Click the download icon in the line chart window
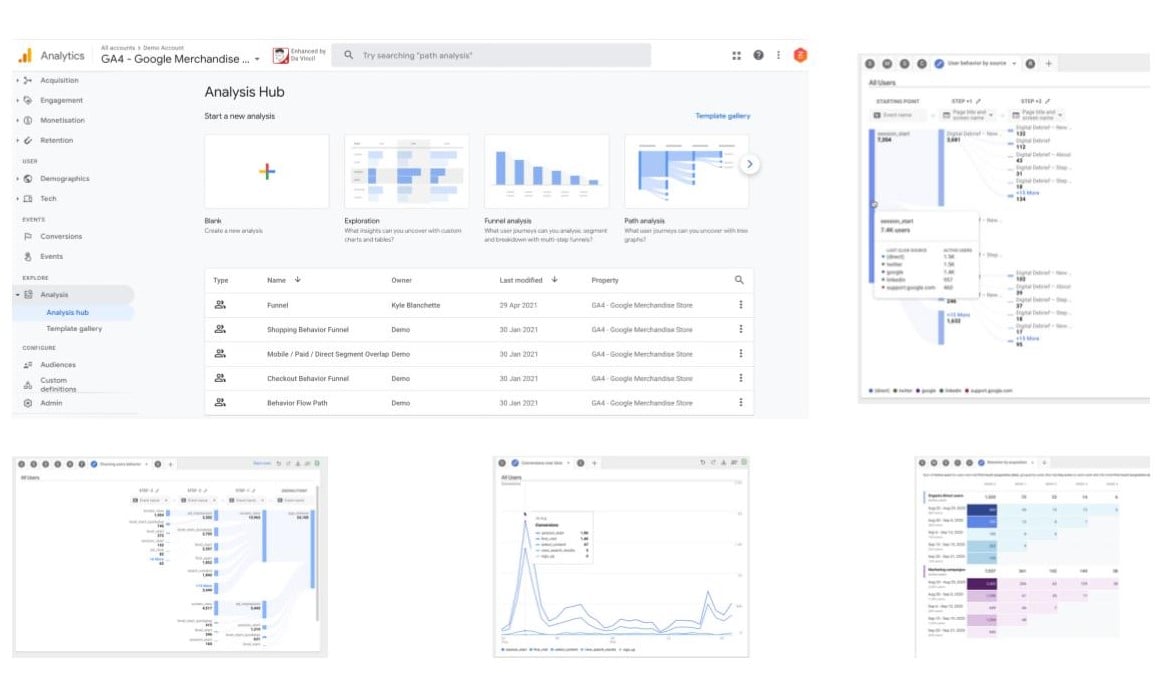 click(x=723, y=463)
